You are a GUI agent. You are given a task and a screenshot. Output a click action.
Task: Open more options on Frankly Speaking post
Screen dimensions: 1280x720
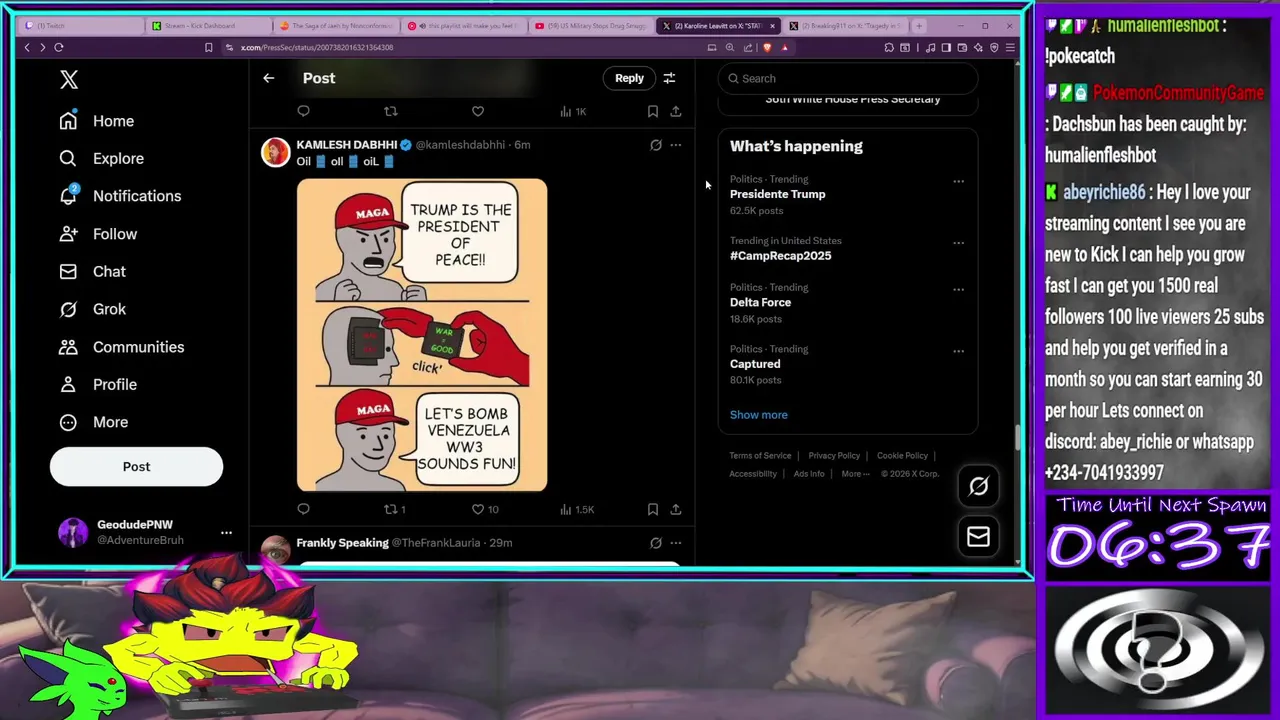click(676, 543)
